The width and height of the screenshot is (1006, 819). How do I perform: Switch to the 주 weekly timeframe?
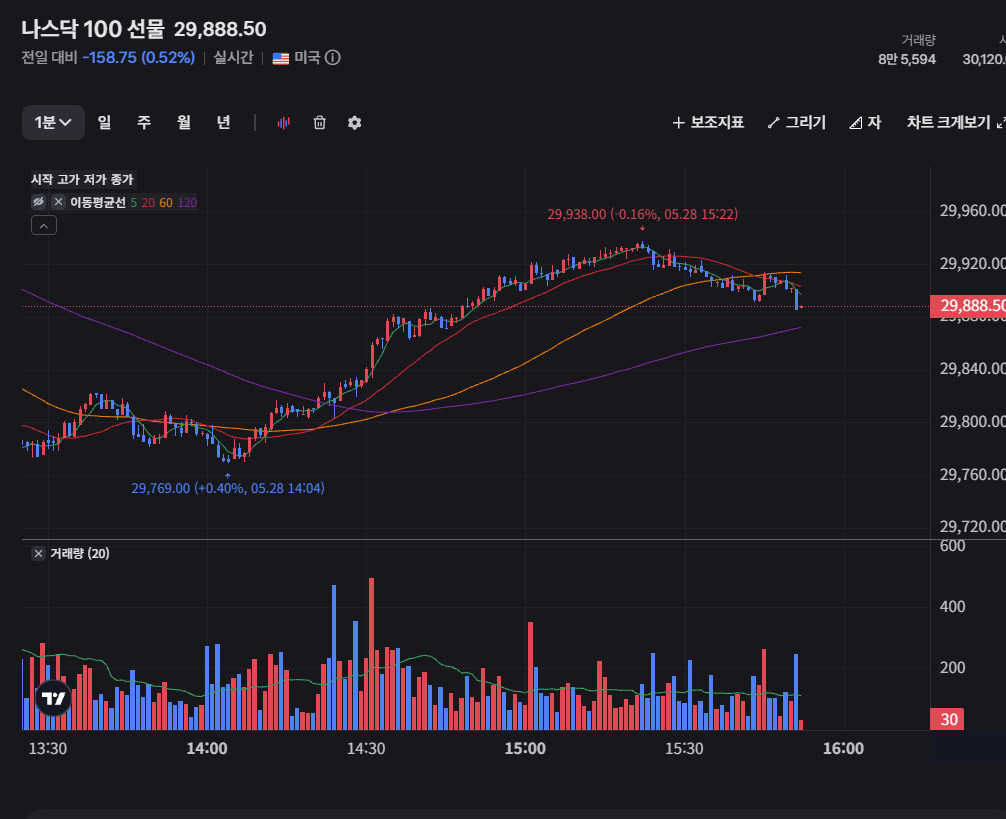[x=144, y=122]
